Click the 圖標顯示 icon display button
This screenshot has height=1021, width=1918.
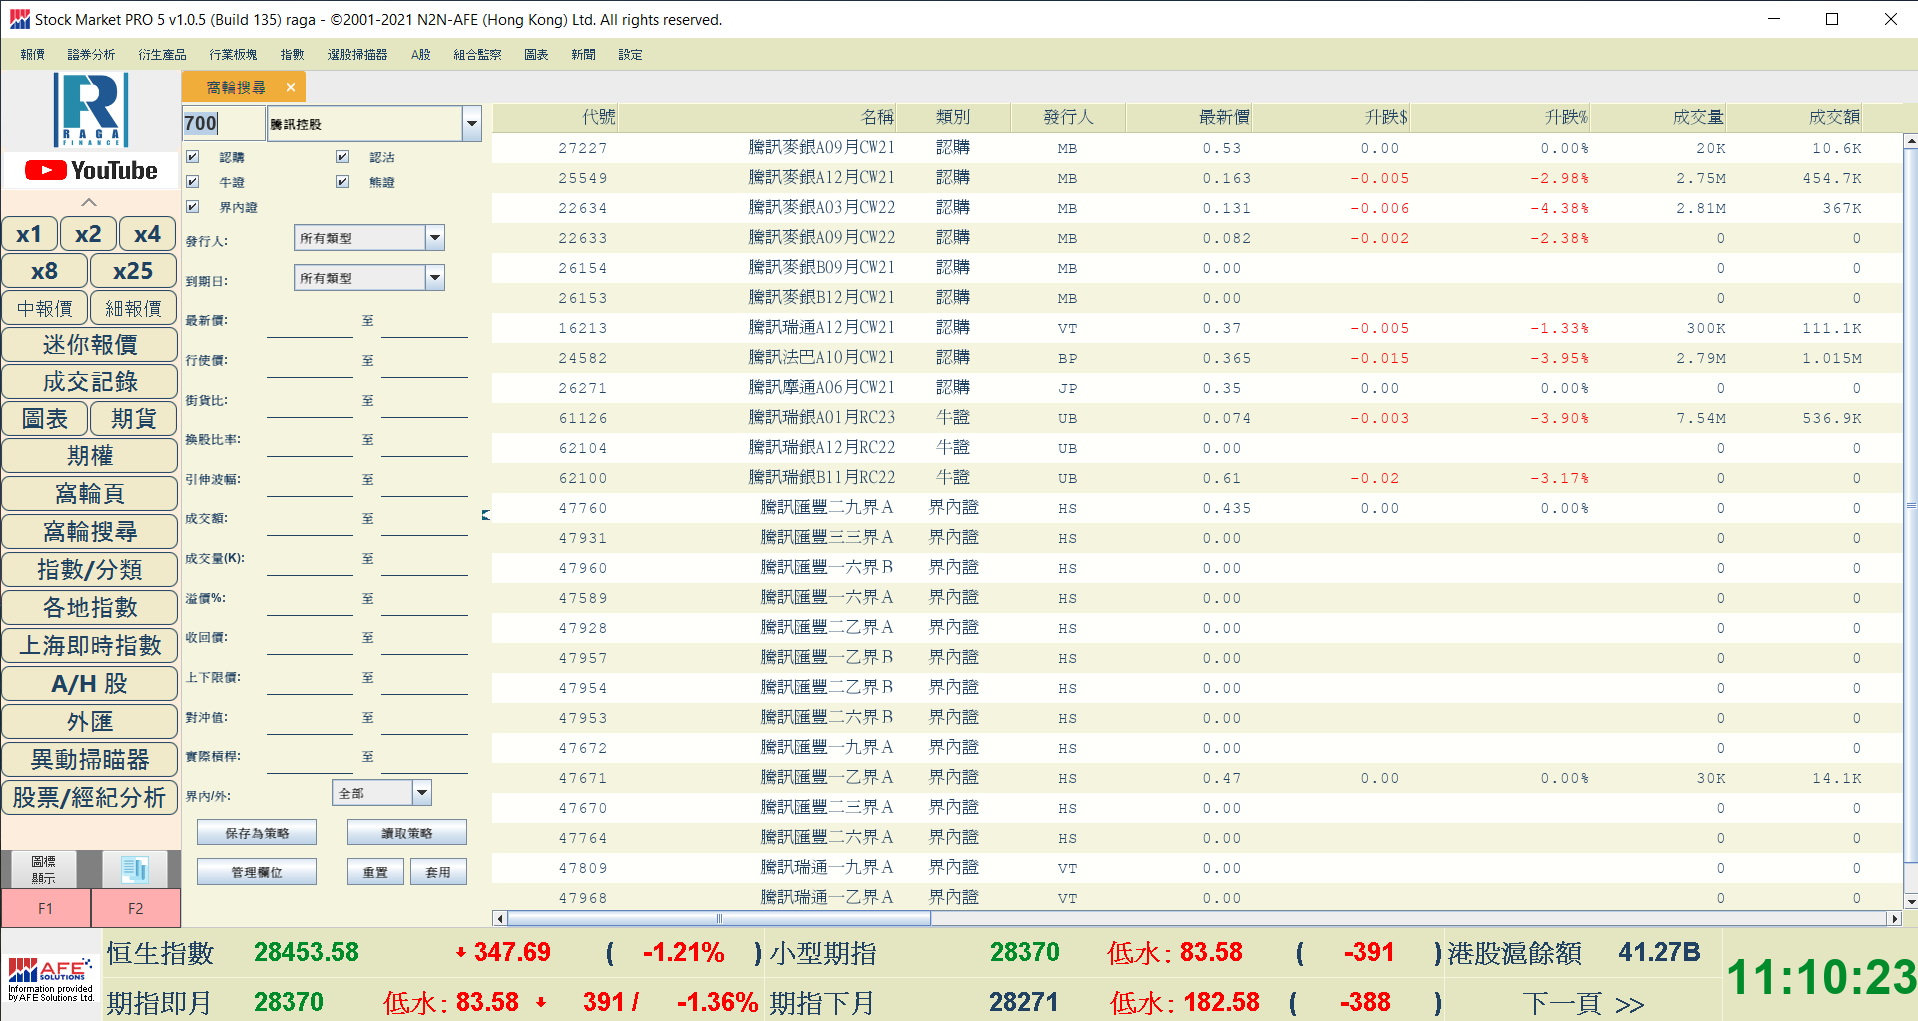point(44,869)
